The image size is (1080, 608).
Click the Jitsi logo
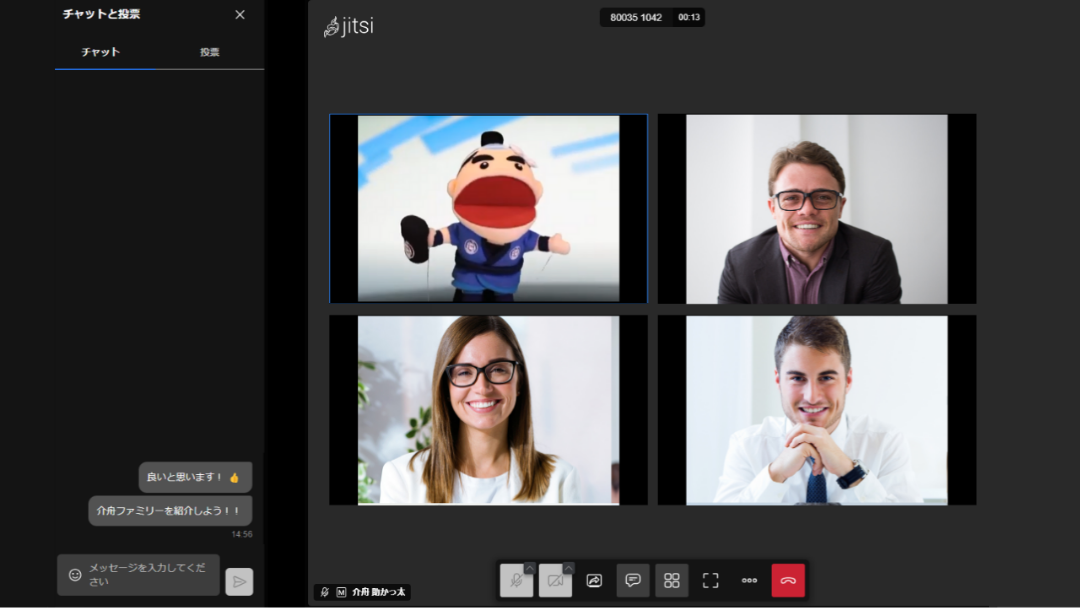[349, 25]
